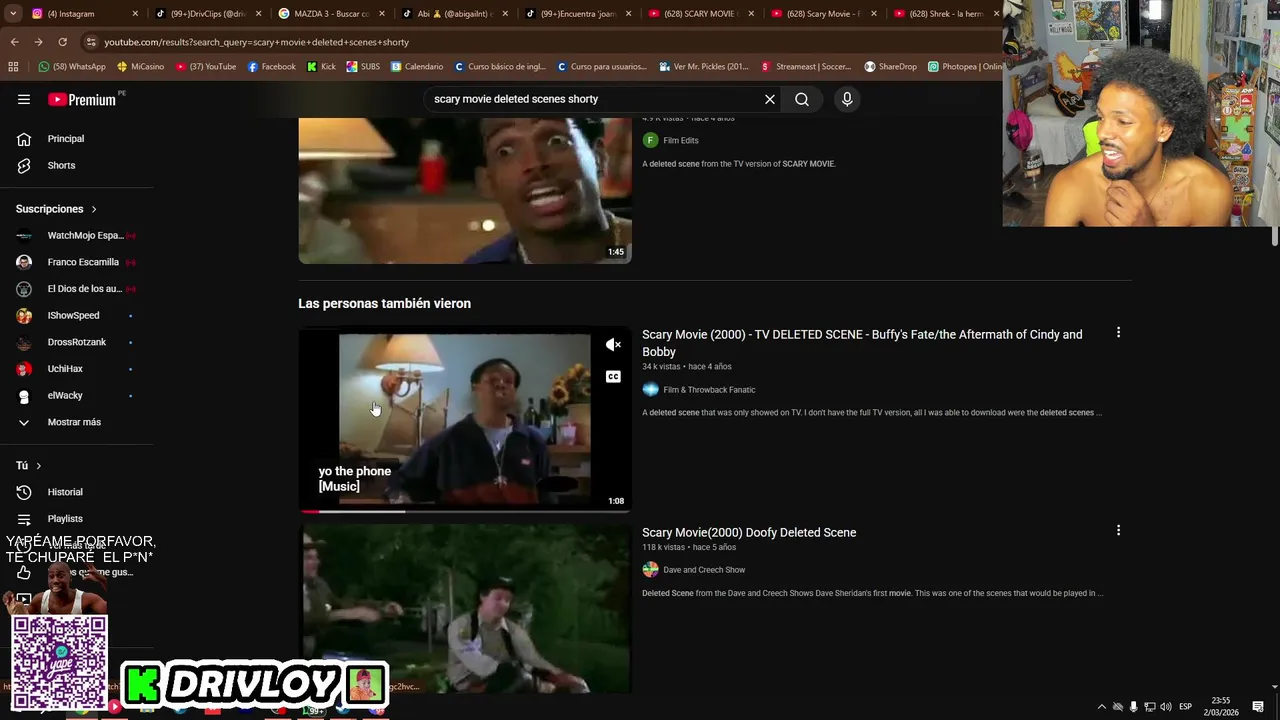Click the Doofy Deleted Scene thumbnail
Screen dimensions: 1280x720
pos(465,608)
